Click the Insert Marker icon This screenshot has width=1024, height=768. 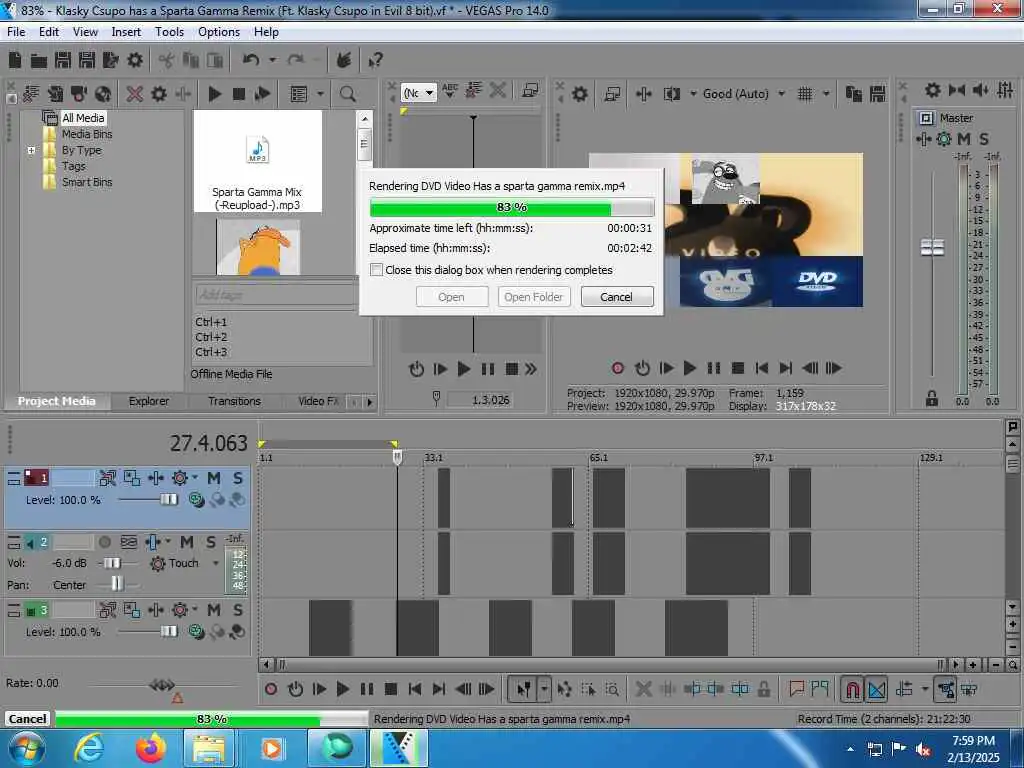(796, 688)
